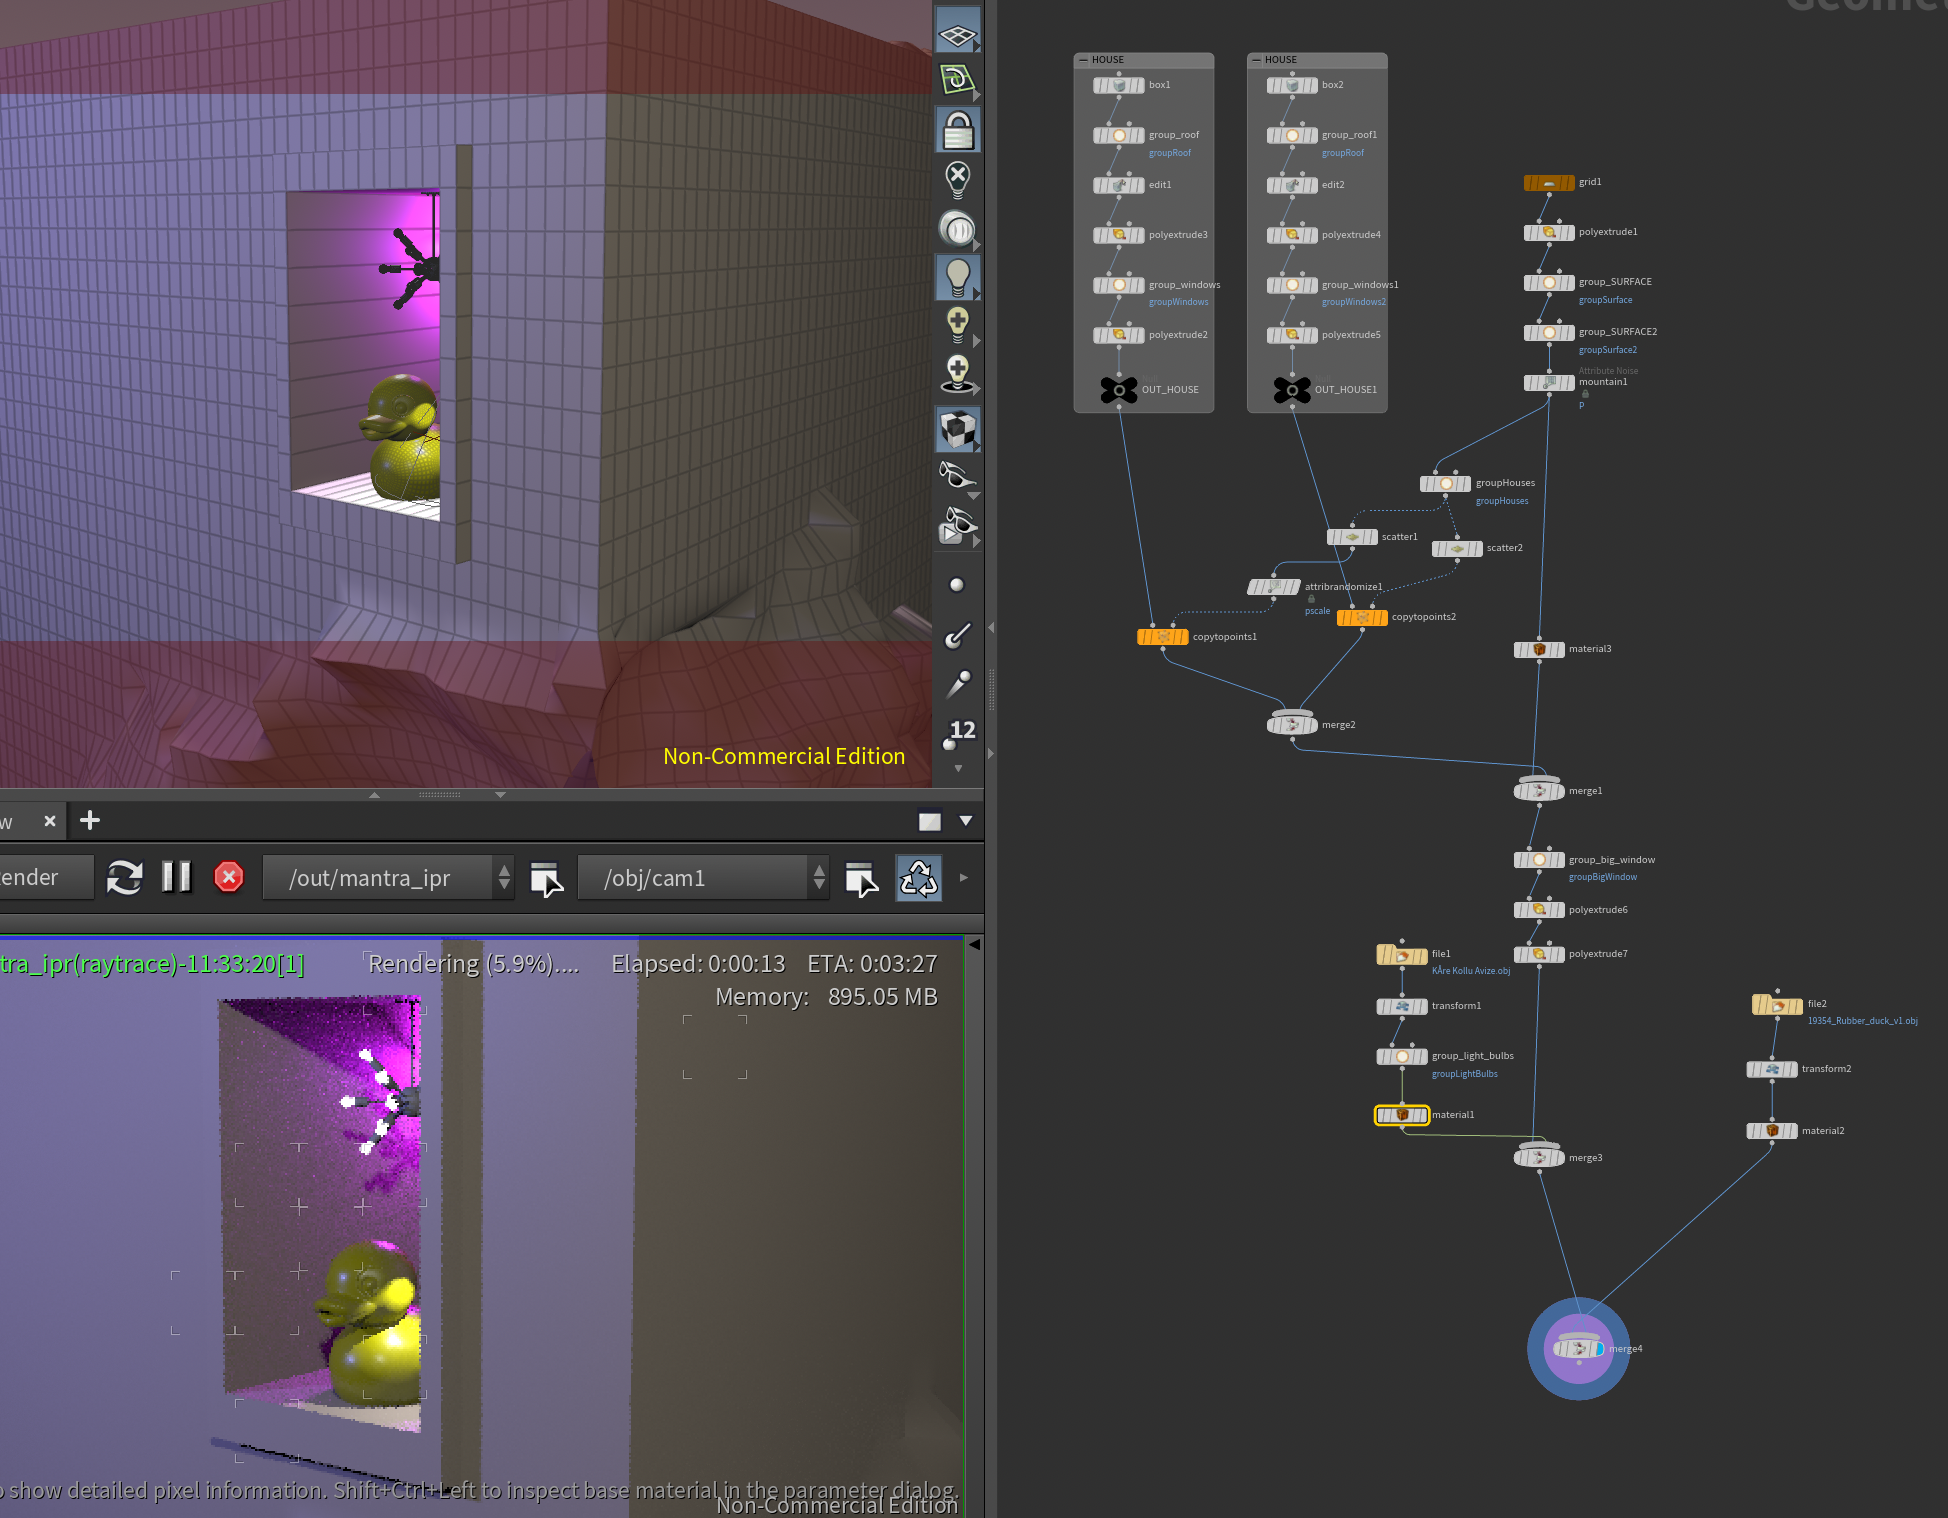This screenshot has height=1518, width=1948.
Task: Click the bulb-with-plus icon with shadow base
Action: coord(957,373)
